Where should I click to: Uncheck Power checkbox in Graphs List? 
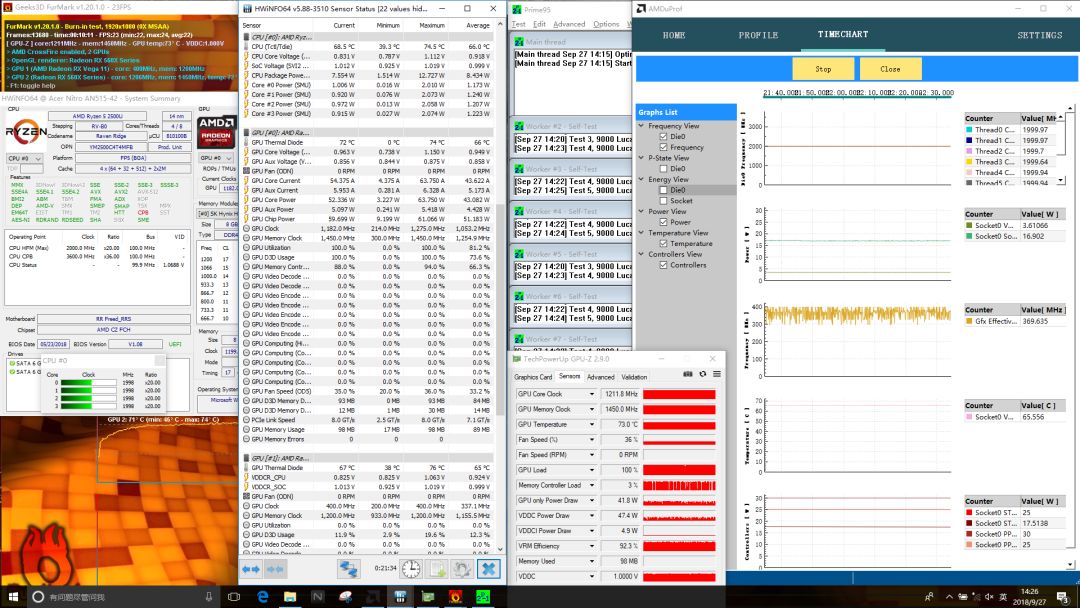click(663, 222)
